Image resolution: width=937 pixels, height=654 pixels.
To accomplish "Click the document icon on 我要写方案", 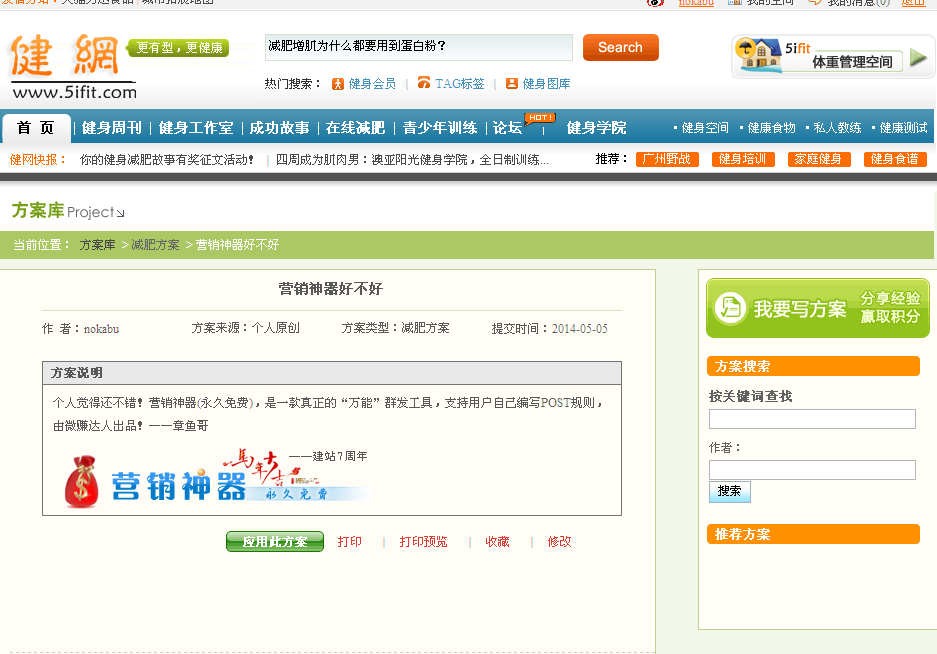I will (731, 308).
